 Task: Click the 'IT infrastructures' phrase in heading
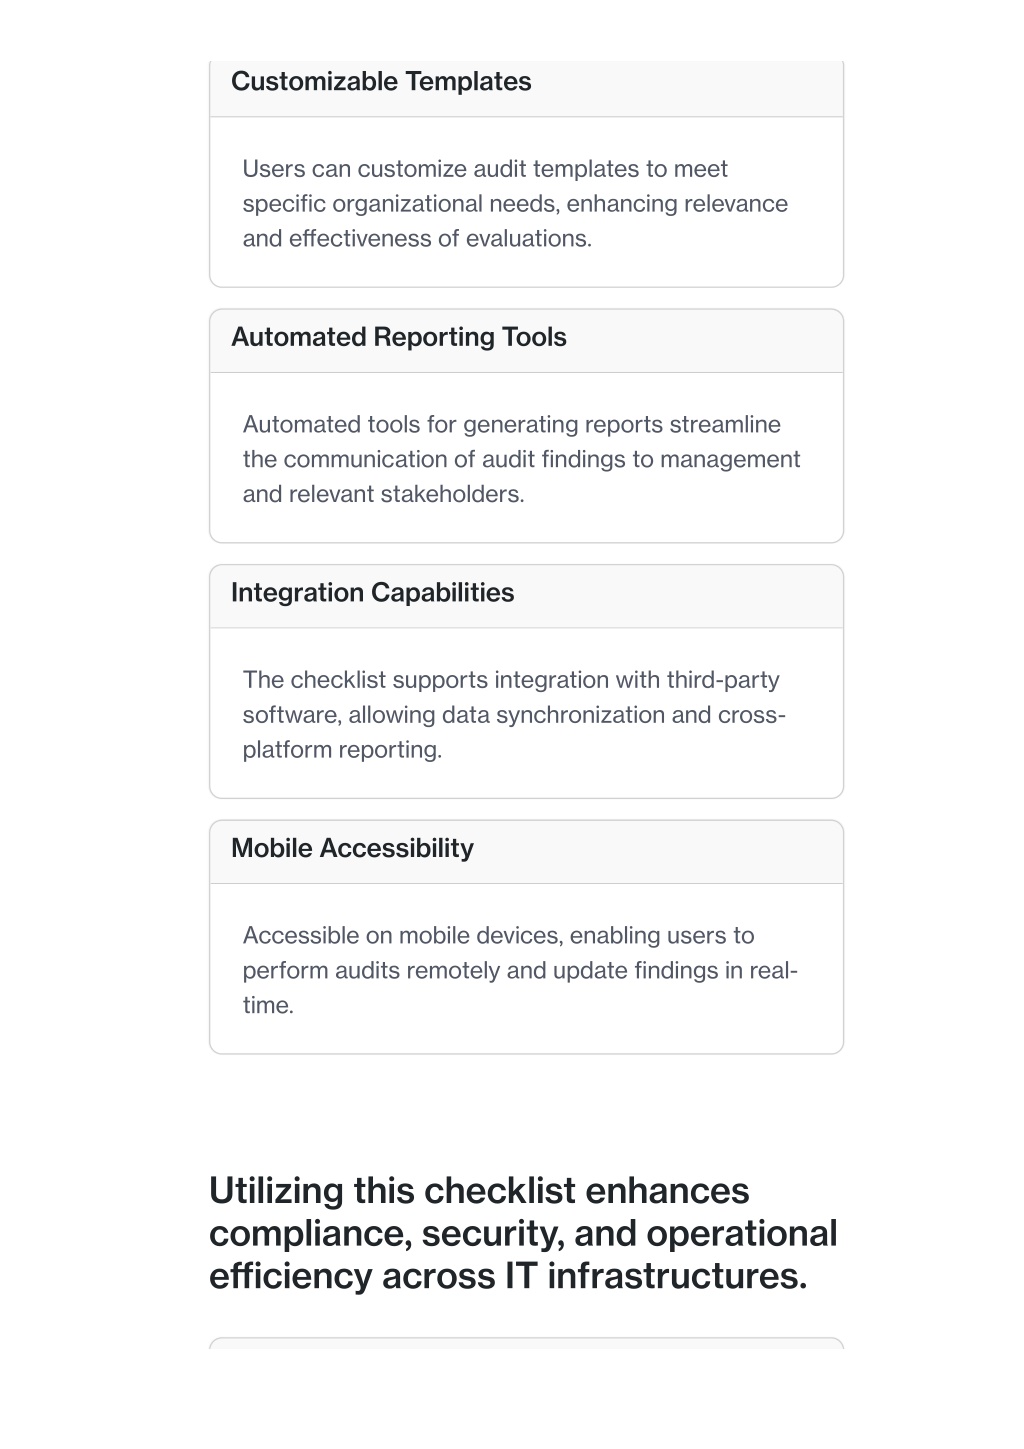pyautogui.click(x=655, y=1276)
